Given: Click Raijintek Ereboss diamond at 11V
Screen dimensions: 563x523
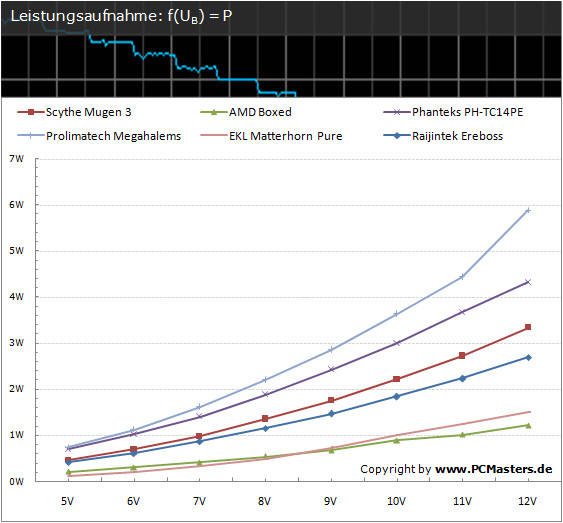Looking at the screenshot, I should (462, 378).
